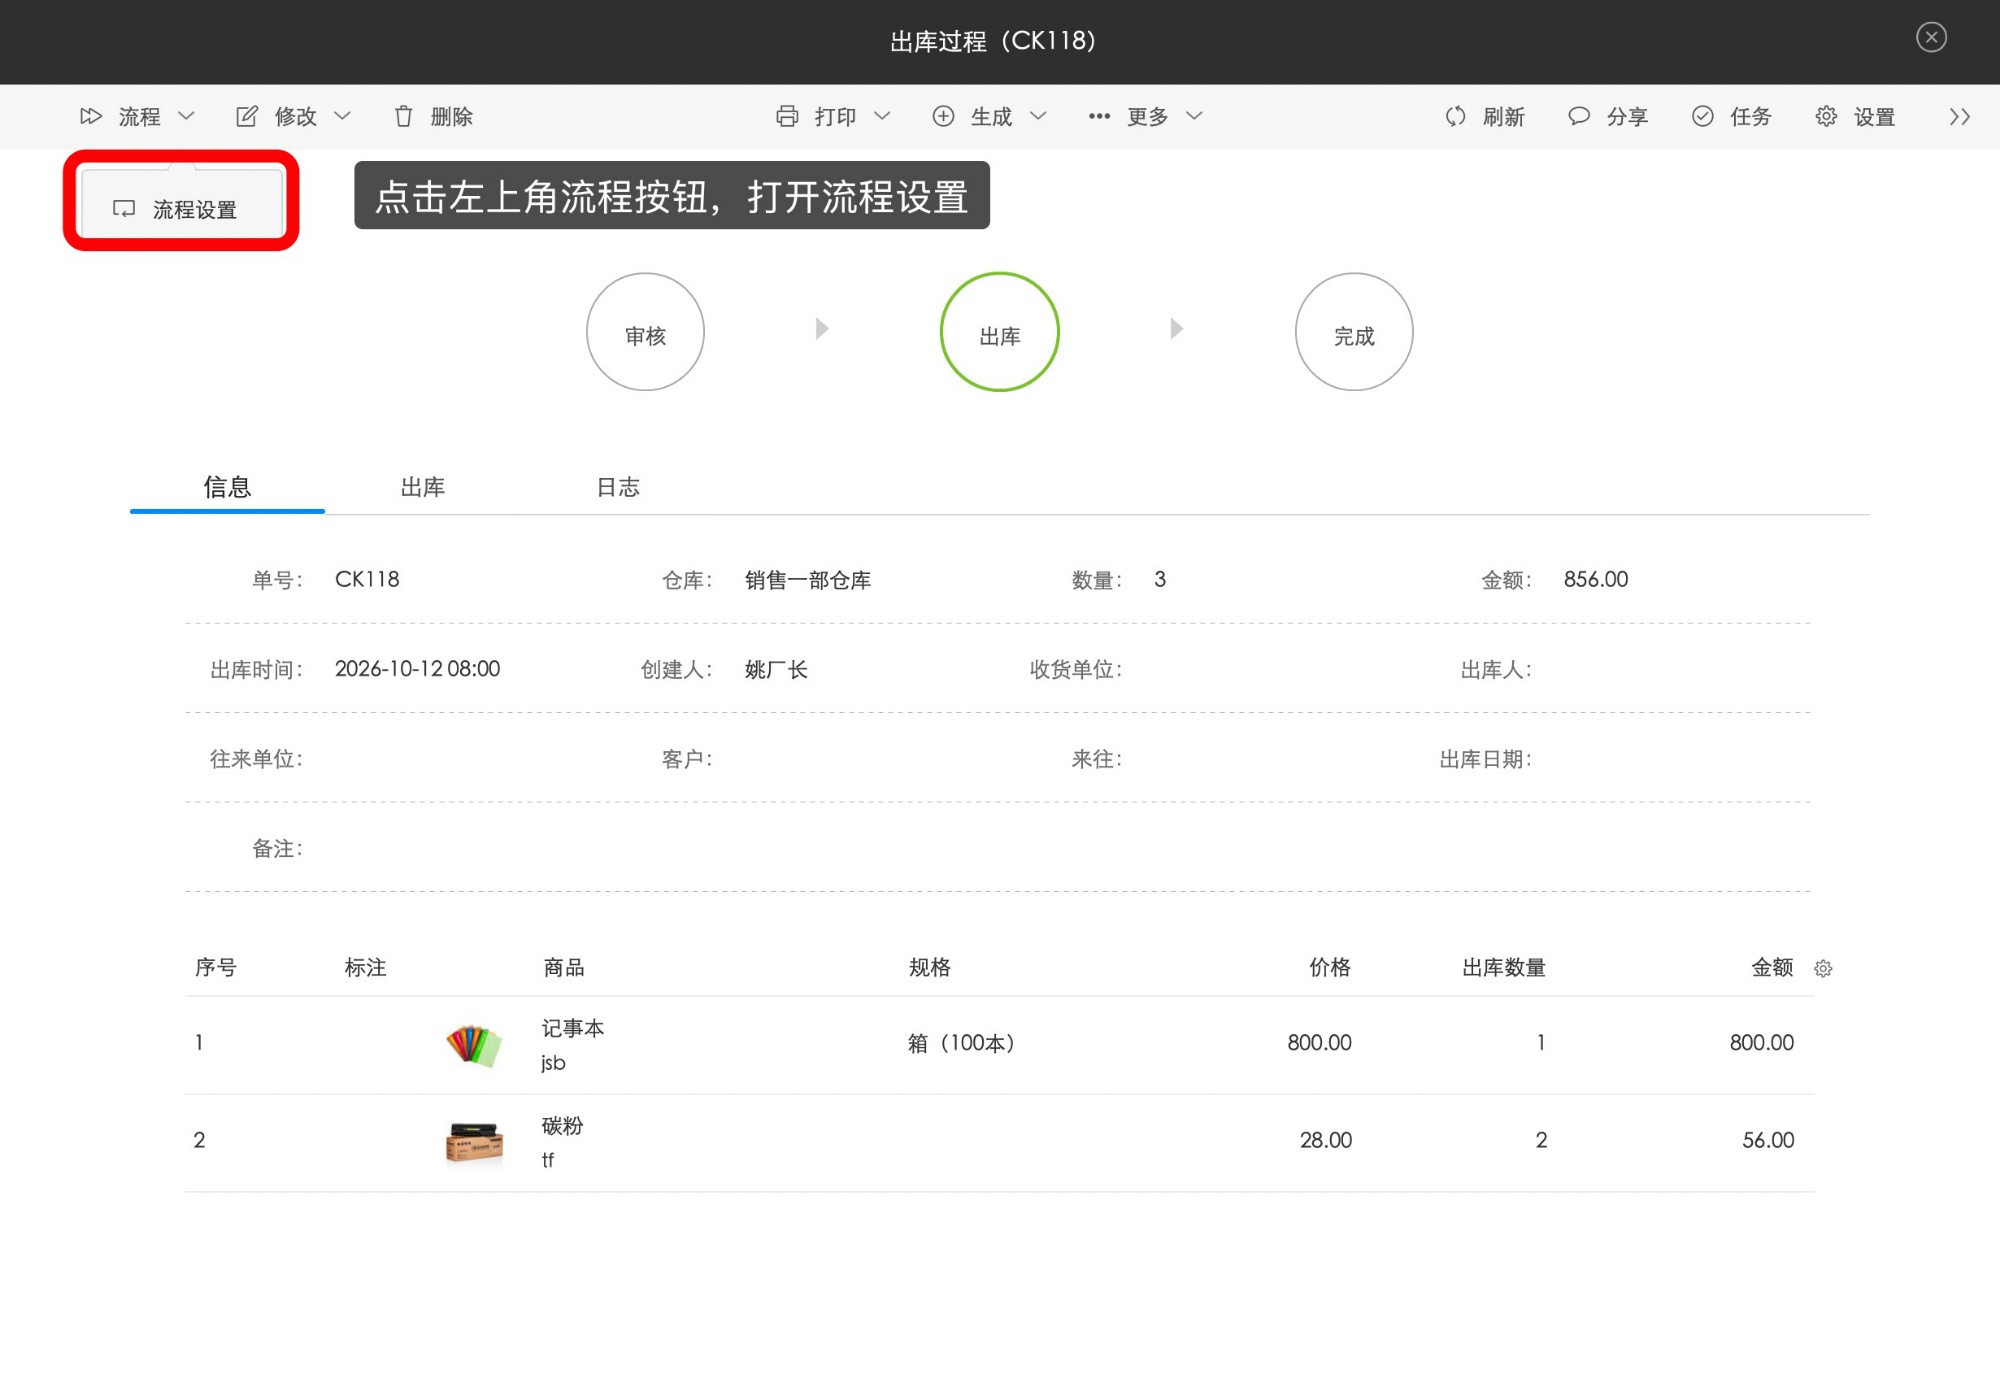The width and height of the screenshot is (2000, 1382).
Task: Click the 删除 button label
Action: pyautogui.click(x=452, y=117)
